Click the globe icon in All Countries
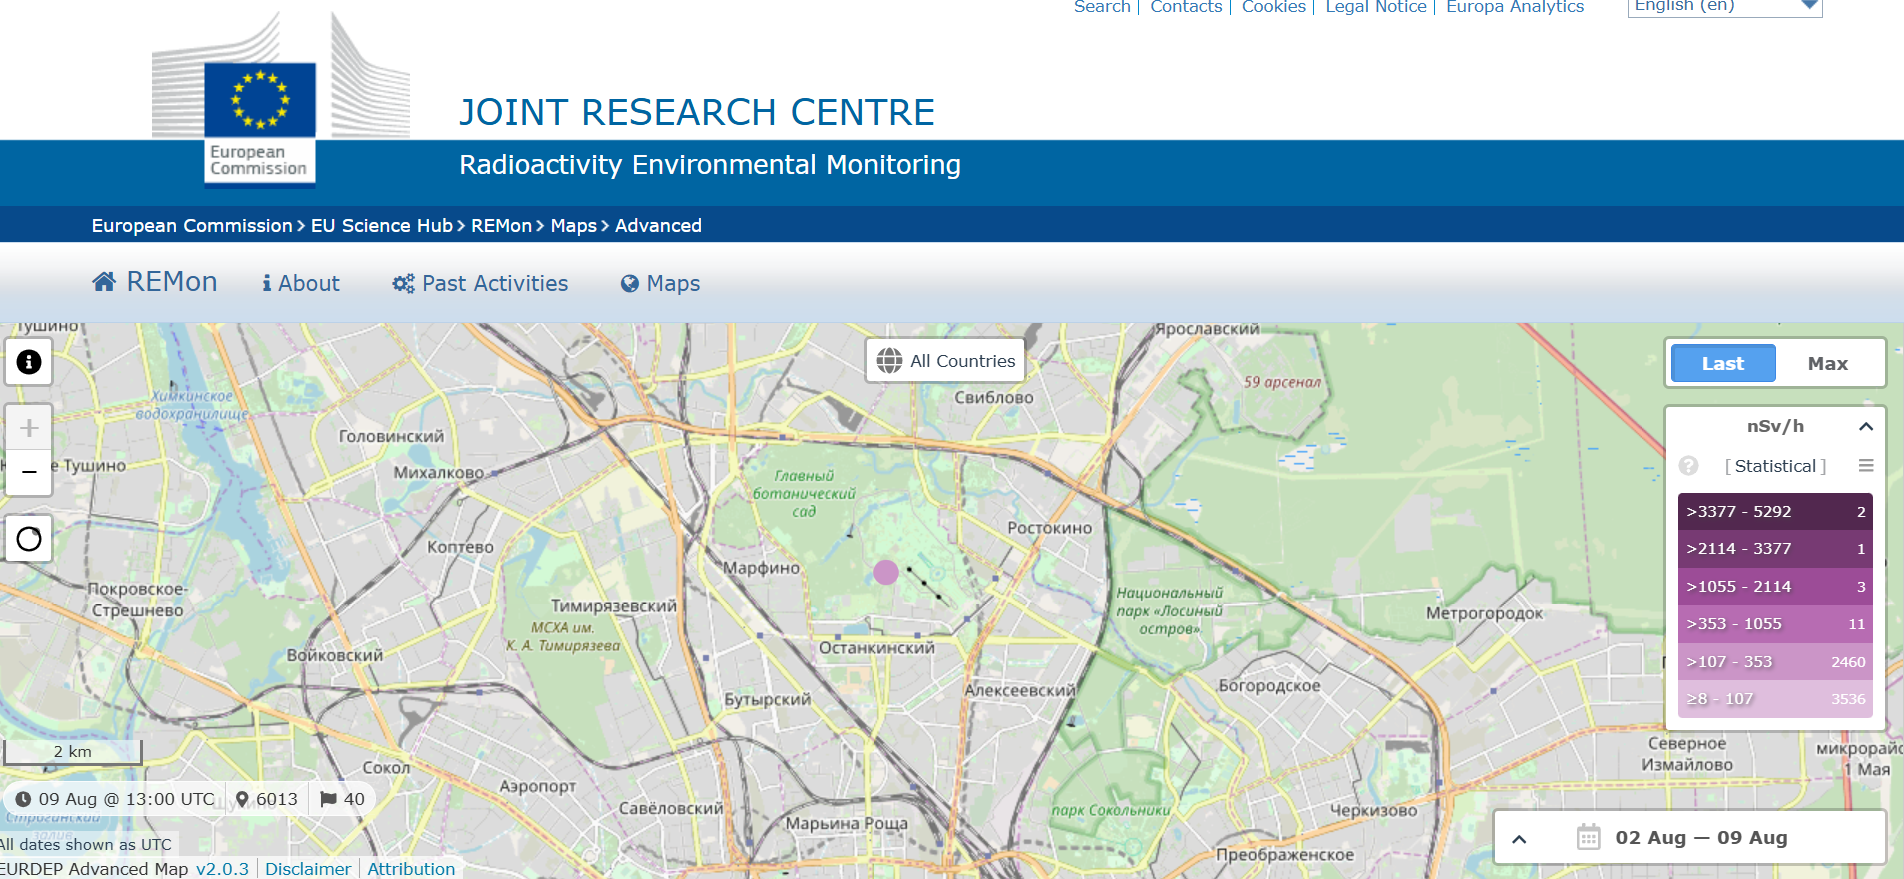Screen dimensions: 1904x879 click(889, 361)
